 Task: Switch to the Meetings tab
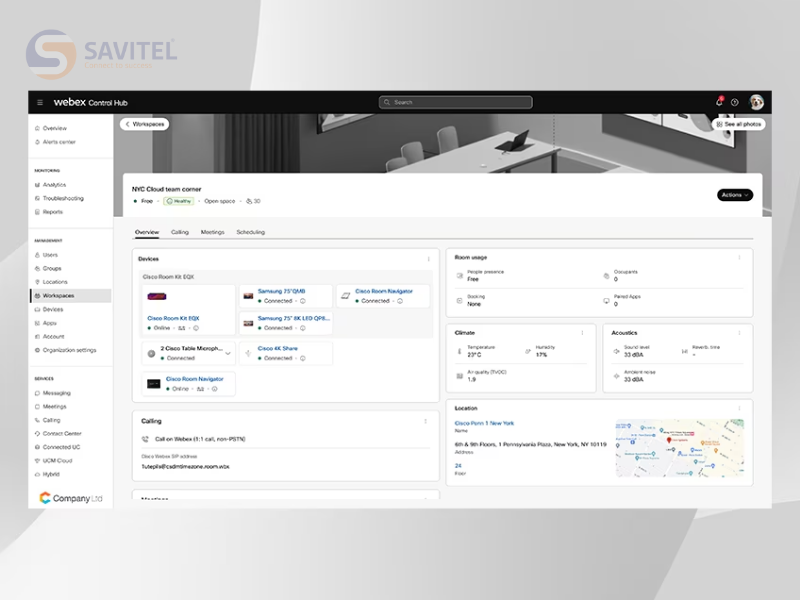[x=213, y=232]
